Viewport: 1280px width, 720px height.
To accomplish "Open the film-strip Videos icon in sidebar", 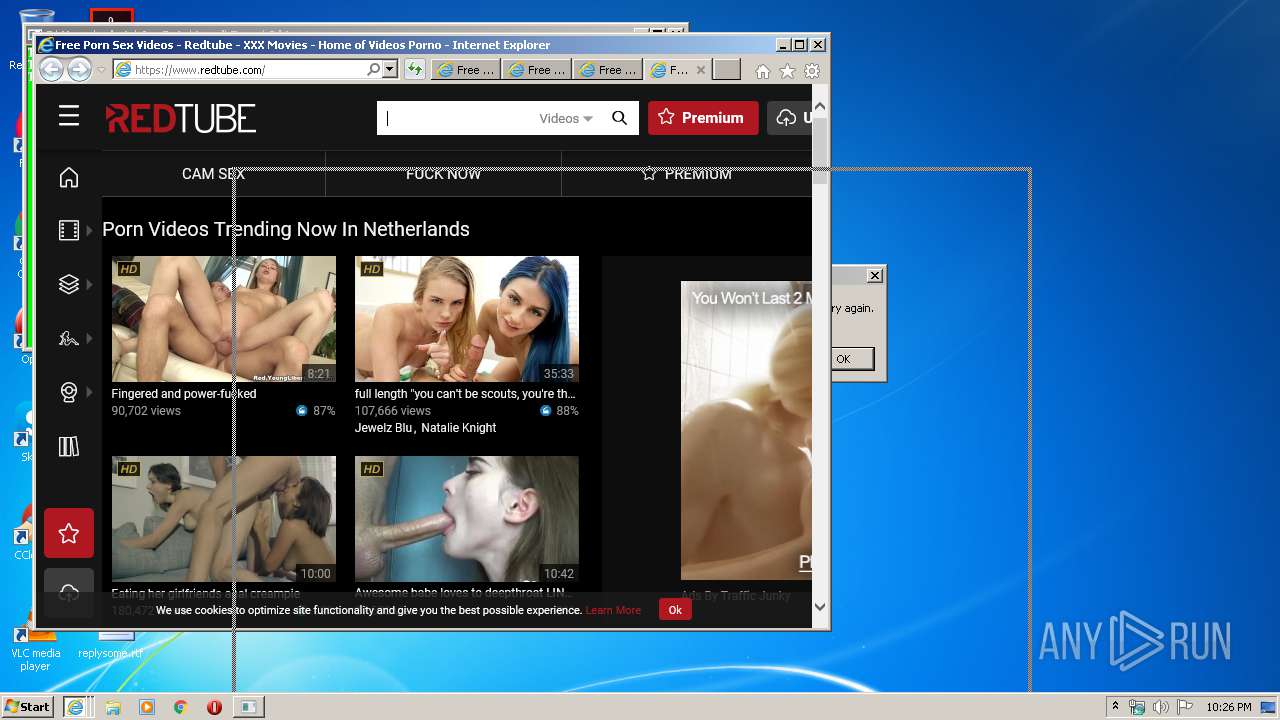I will (69, 231).
